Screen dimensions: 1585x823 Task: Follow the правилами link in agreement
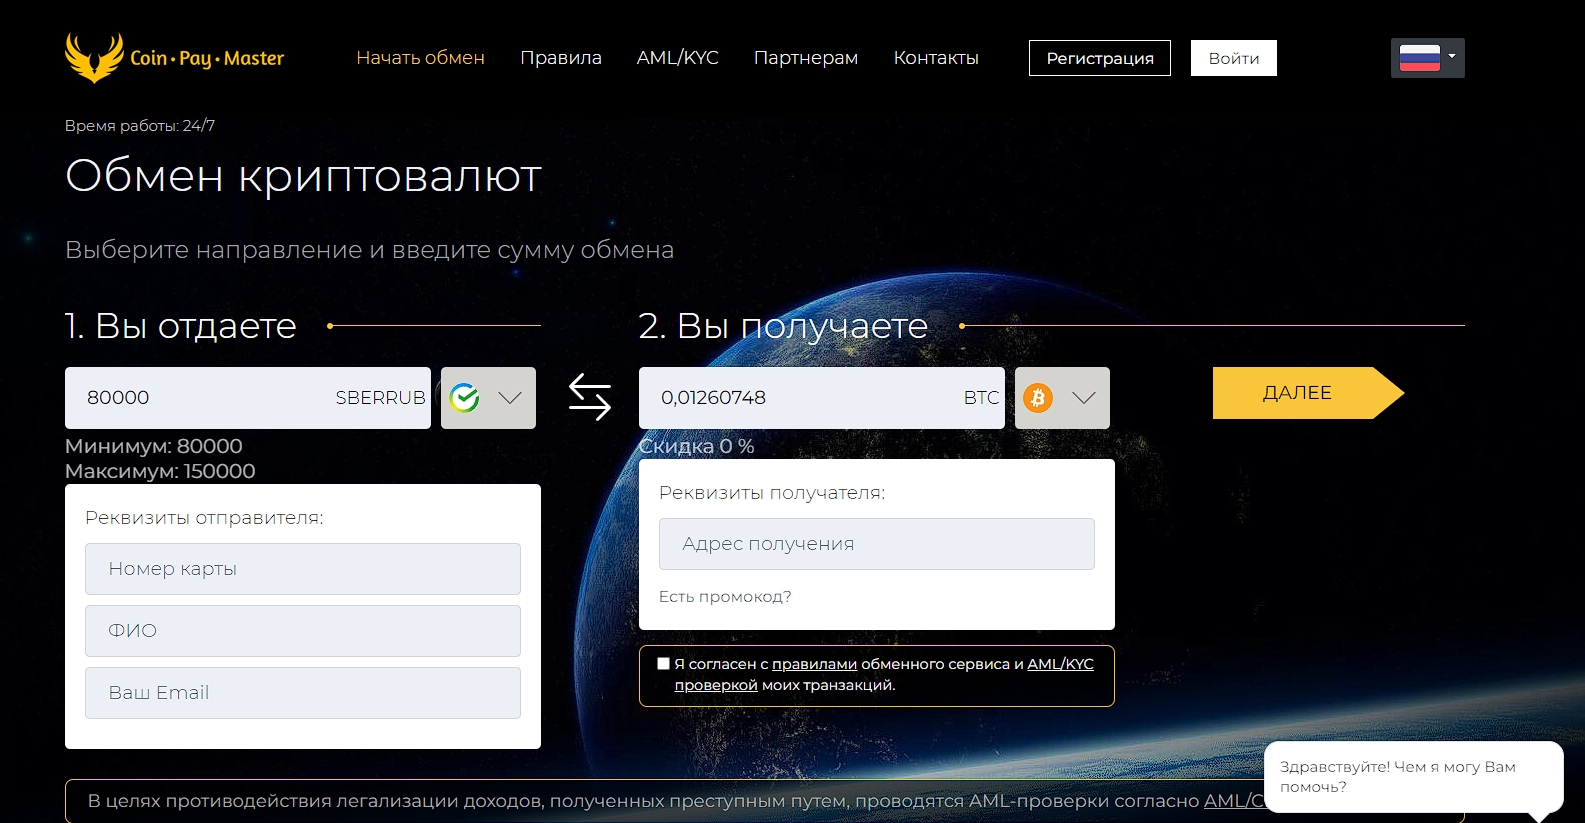(814, 664)
